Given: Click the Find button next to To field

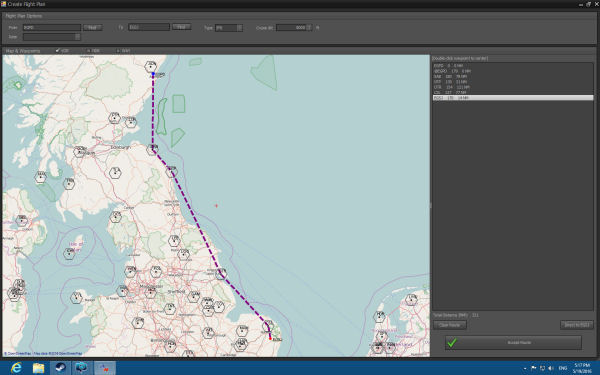Looking at the screenshot, I should [181, 27].
